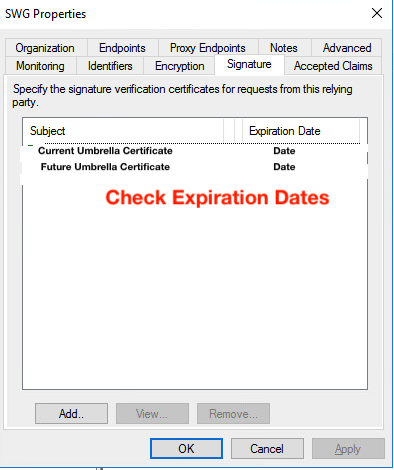Click the Remove... certificate button
This screenshot has width=394, height=470.
coord(233,414)
